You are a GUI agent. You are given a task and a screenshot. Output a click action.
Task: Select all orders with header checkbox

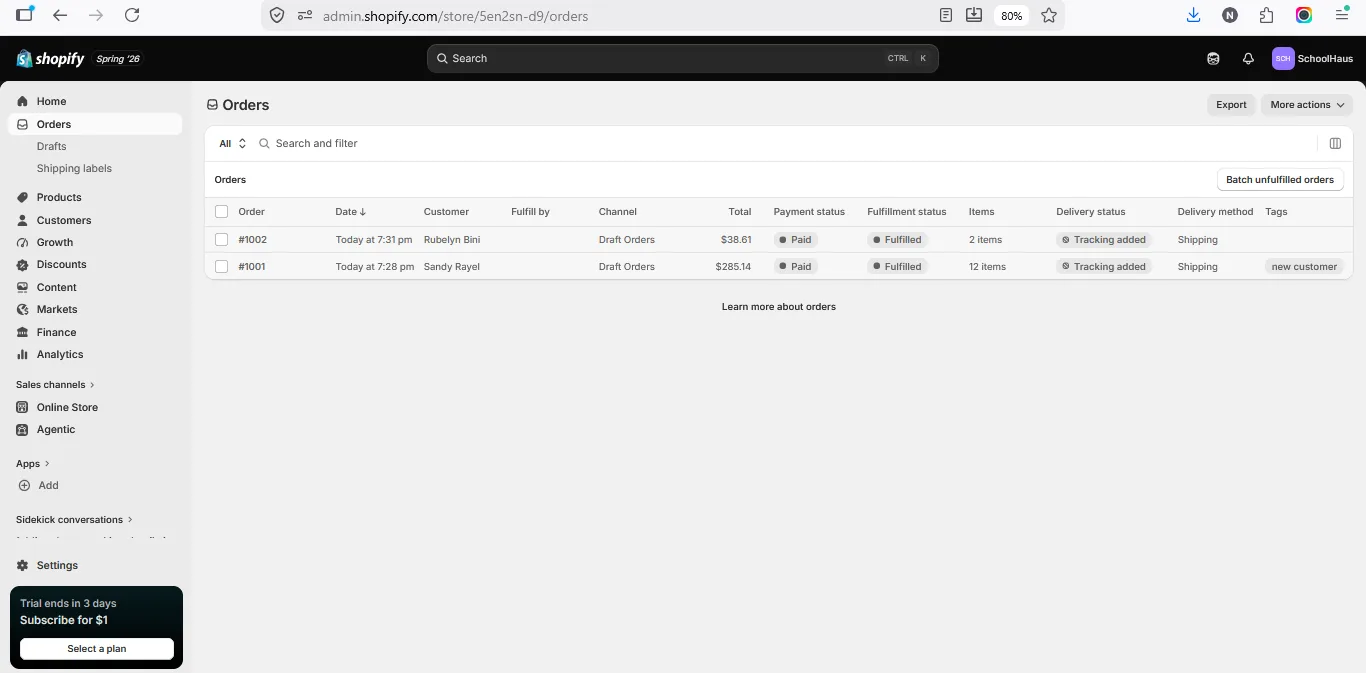click(221, 212)
